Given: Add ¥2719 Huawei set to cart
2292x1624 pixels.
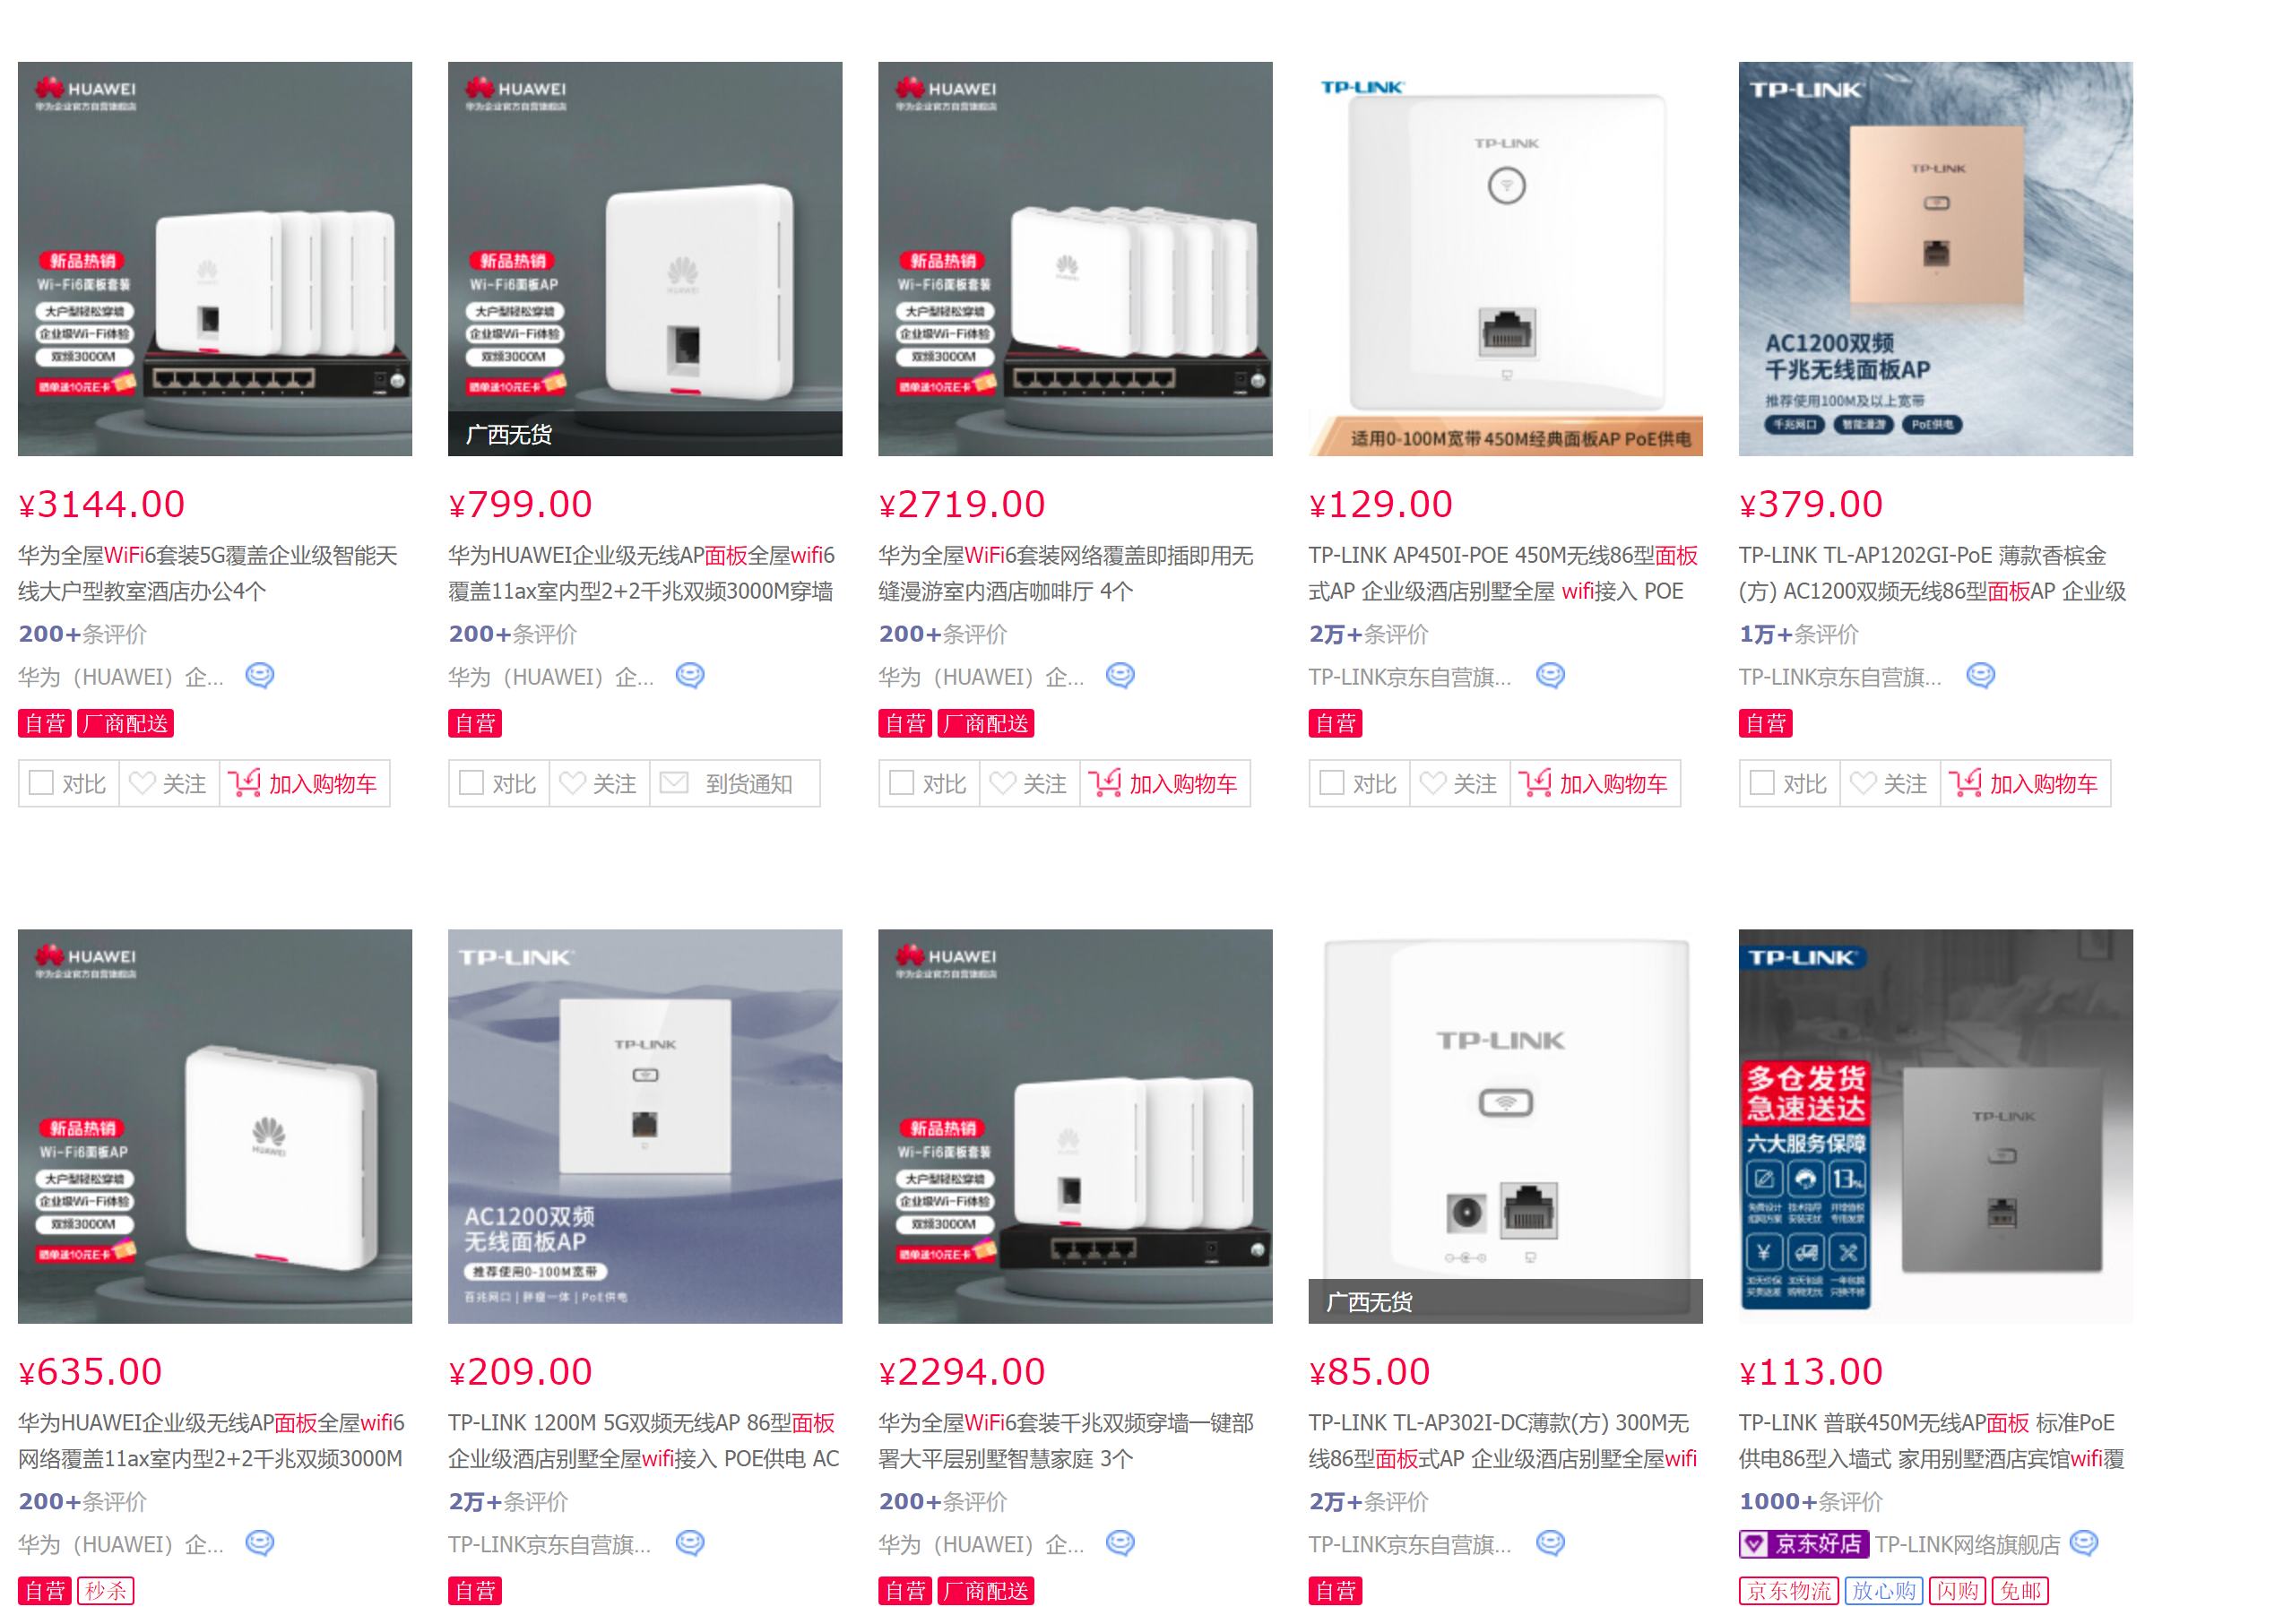Looking at the screenshot, I should tap(1164, 783).
